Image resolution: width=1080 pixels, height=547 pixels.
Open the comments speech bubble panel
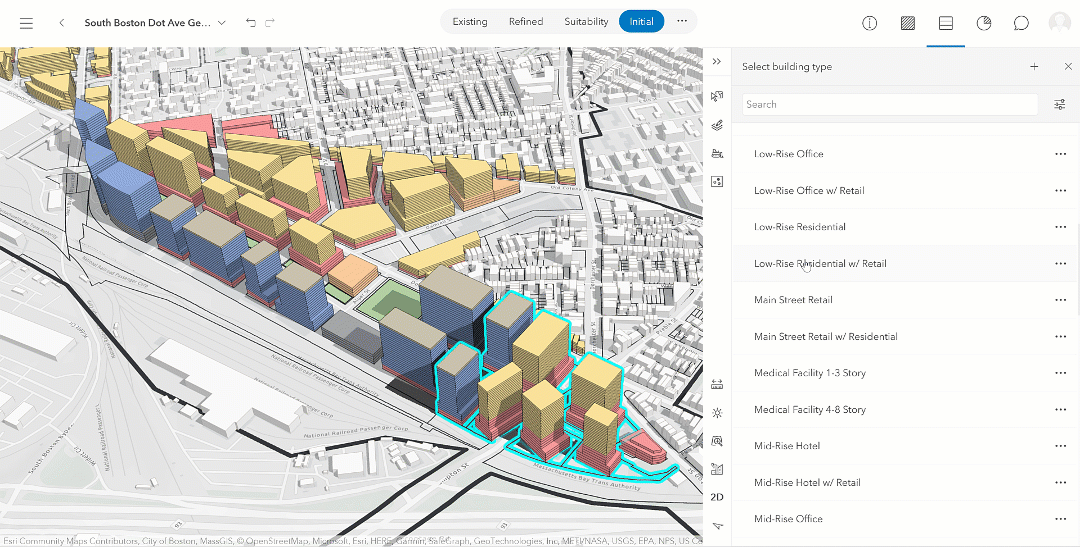tap(1021, 22)
